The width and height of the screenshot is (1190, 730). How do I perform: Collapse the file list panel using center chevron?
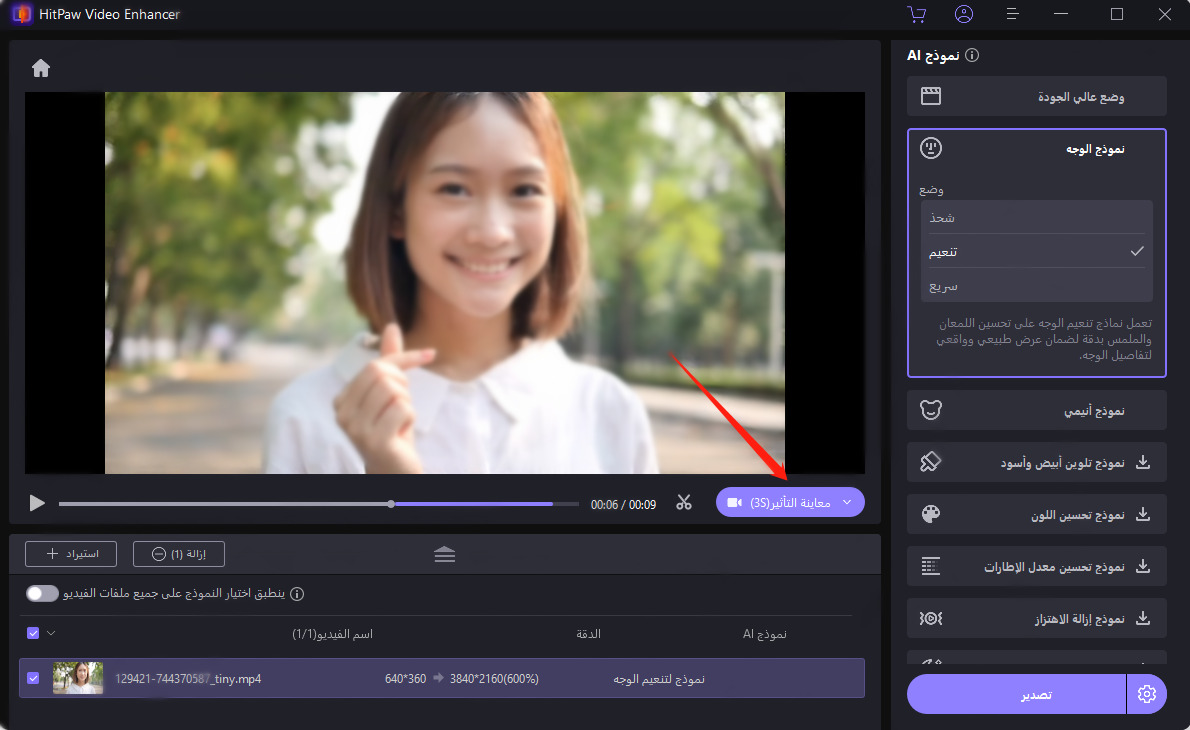point(444,553)
